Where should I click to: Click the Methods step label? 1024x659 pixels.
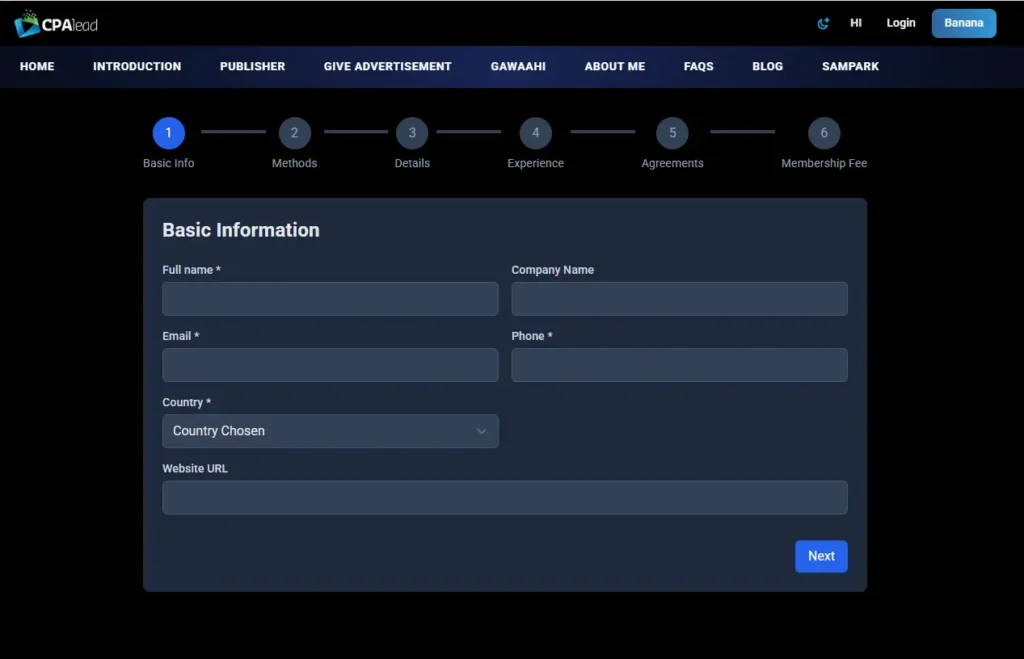[x=295, y=163]
